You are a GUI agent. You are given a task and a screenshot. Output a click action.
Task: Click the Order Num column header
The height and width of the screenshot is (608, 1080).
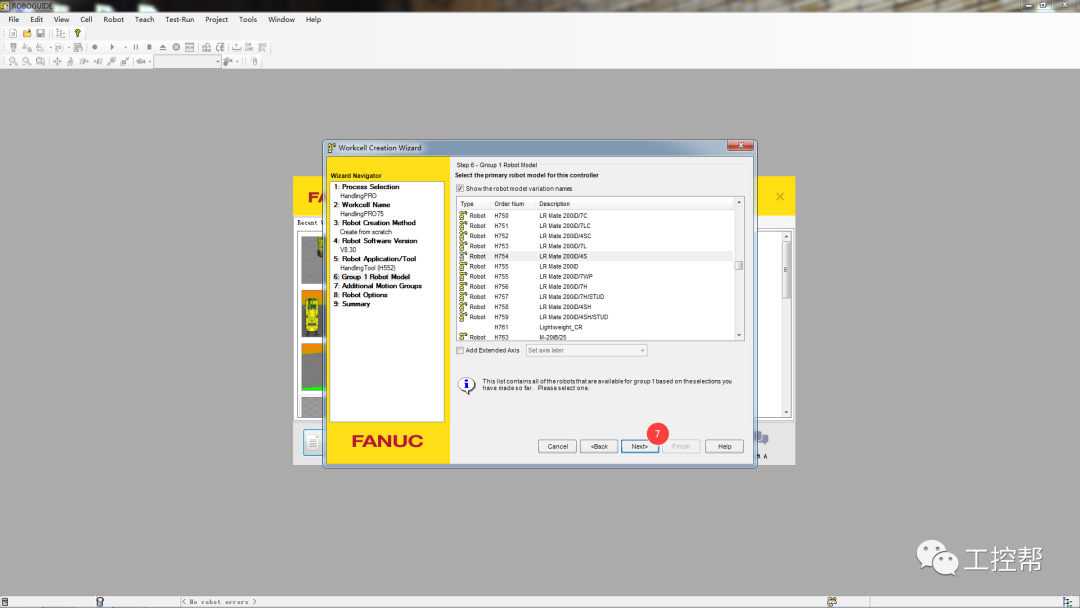(x=512, y=204)
